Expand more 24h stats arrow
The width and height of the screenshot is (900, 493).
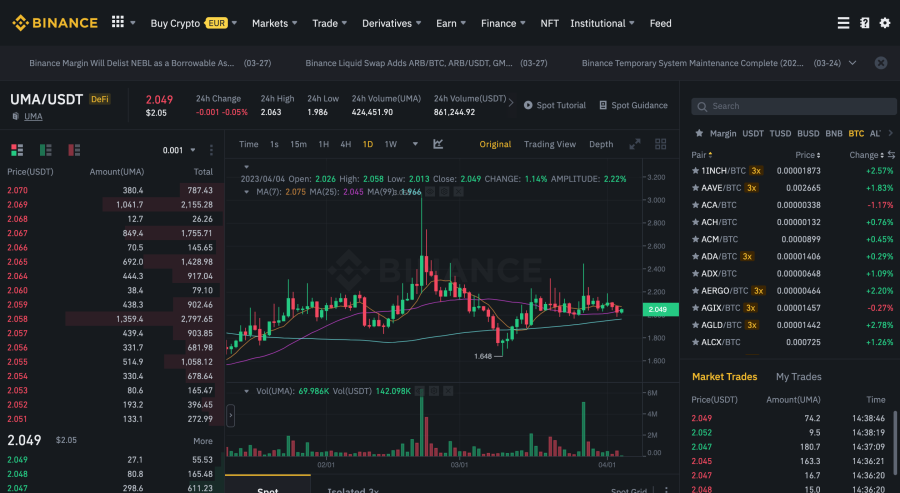(511, 103)
